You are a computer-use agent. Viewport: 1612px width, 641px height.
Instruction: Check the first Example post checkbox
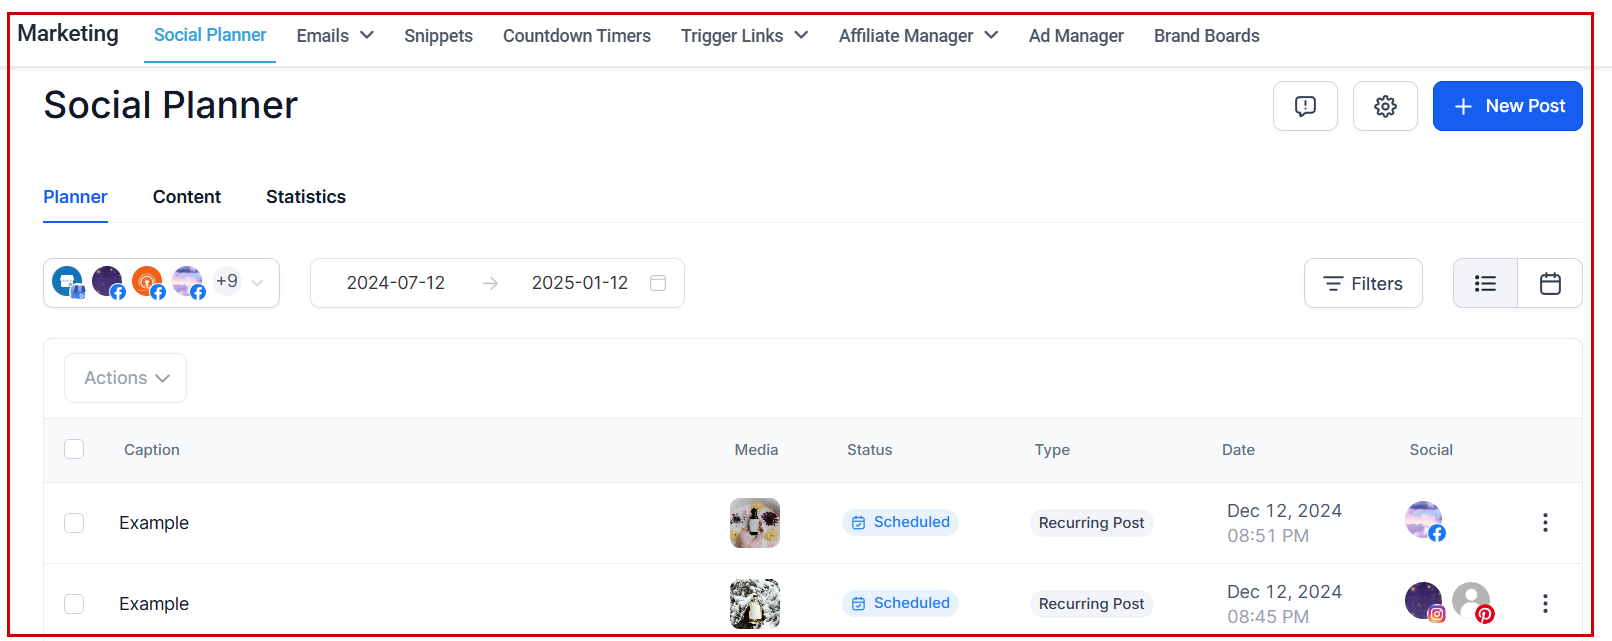(x=74, y=523)
